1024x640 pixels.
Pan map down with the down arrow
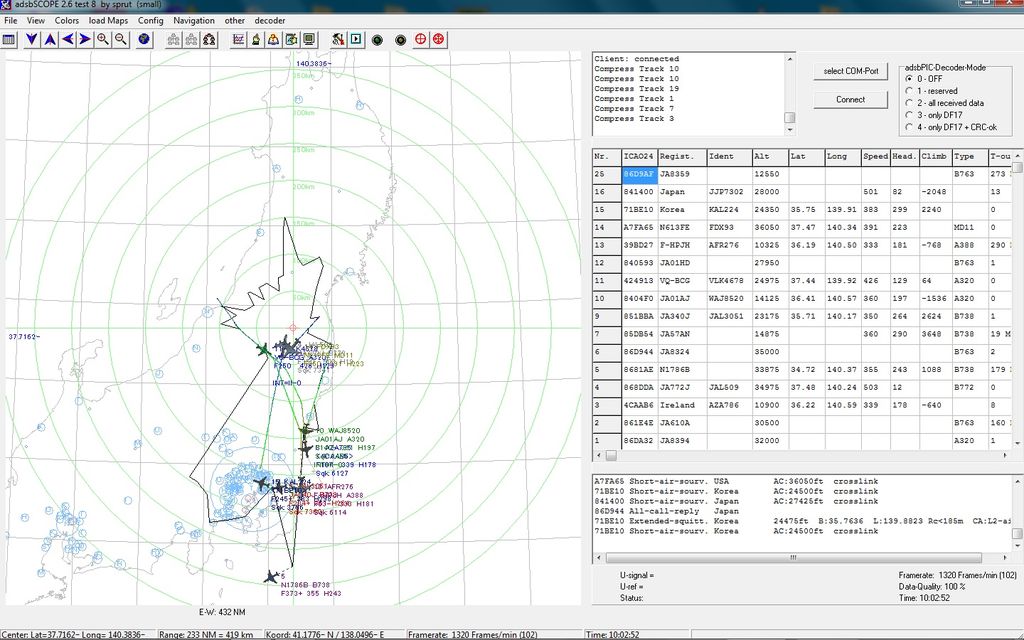(31, 39)
